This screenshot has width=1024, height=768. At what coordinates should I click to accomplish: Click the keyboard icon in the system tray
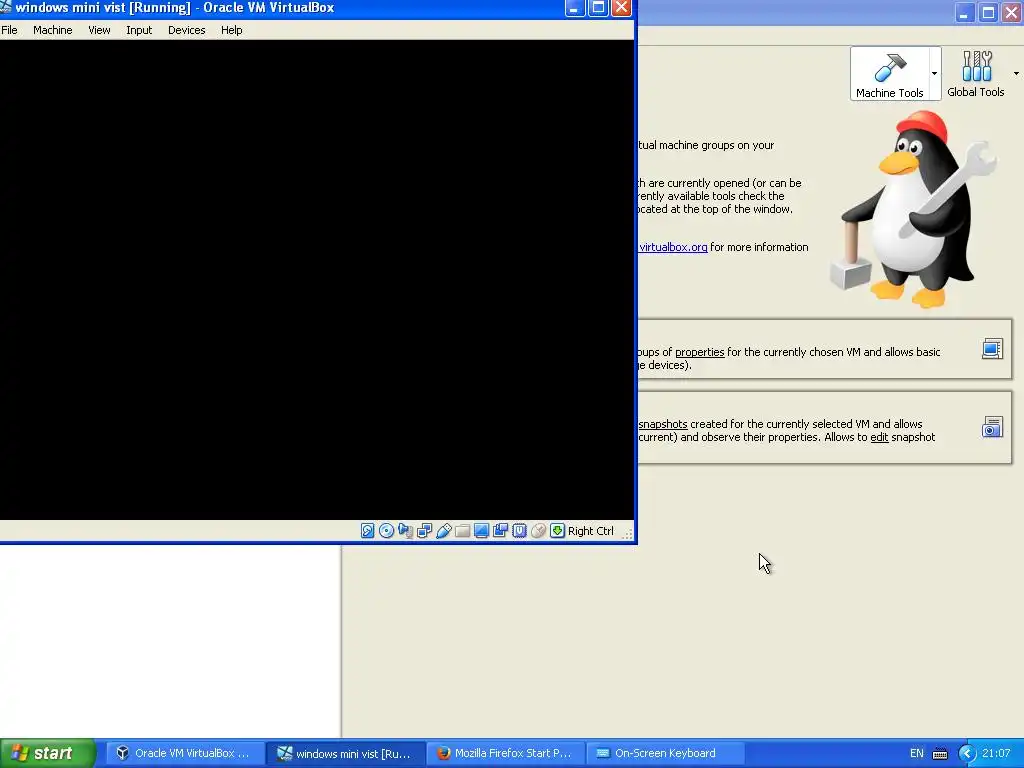[940, 754]
